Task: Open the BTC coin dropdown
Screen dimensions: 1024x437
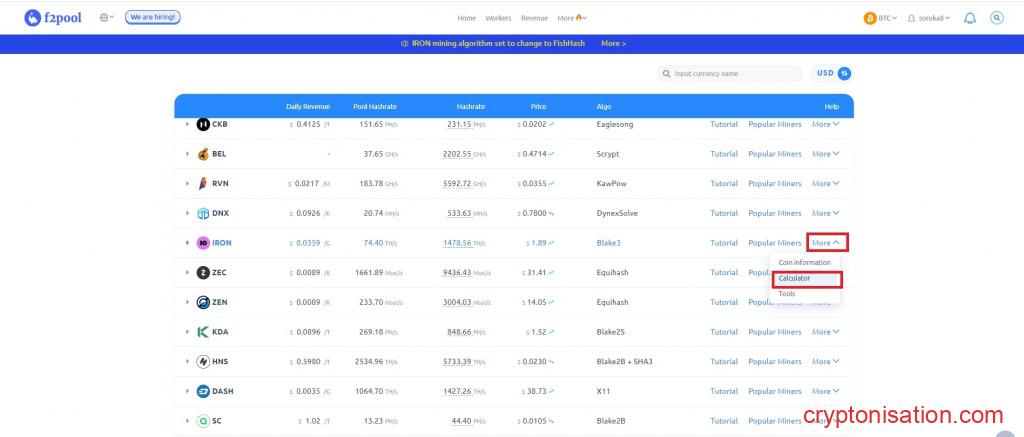Action: [x=880, y=18]
